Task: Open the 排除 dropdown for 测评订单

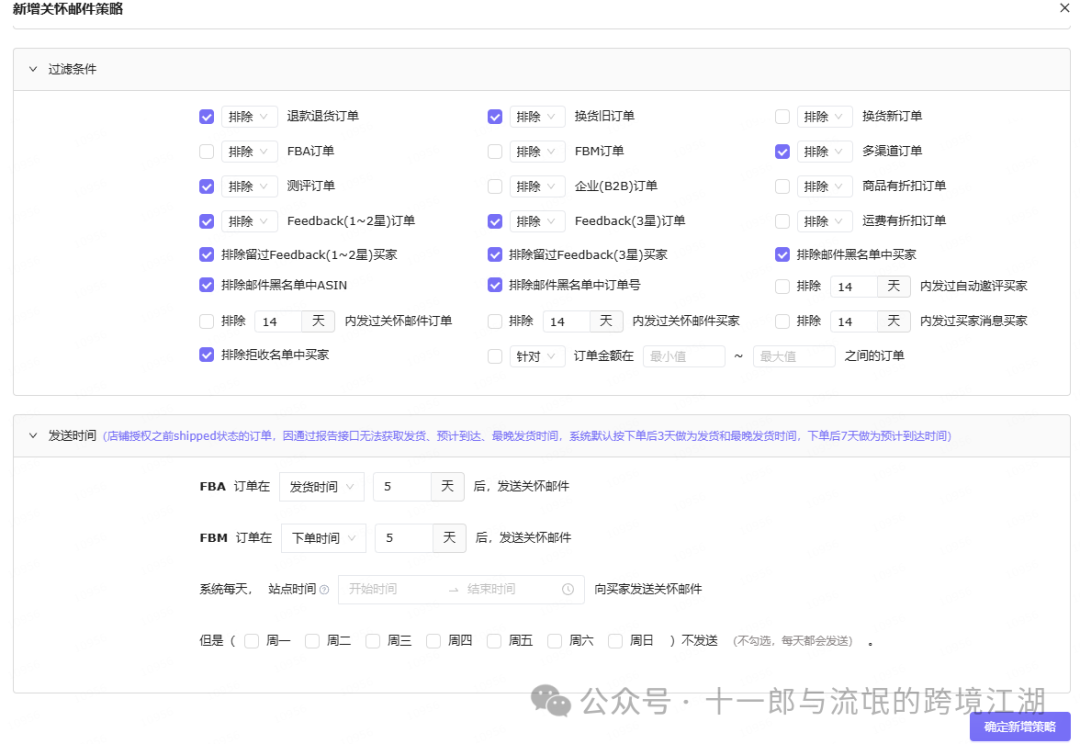Action: point(249,187)
